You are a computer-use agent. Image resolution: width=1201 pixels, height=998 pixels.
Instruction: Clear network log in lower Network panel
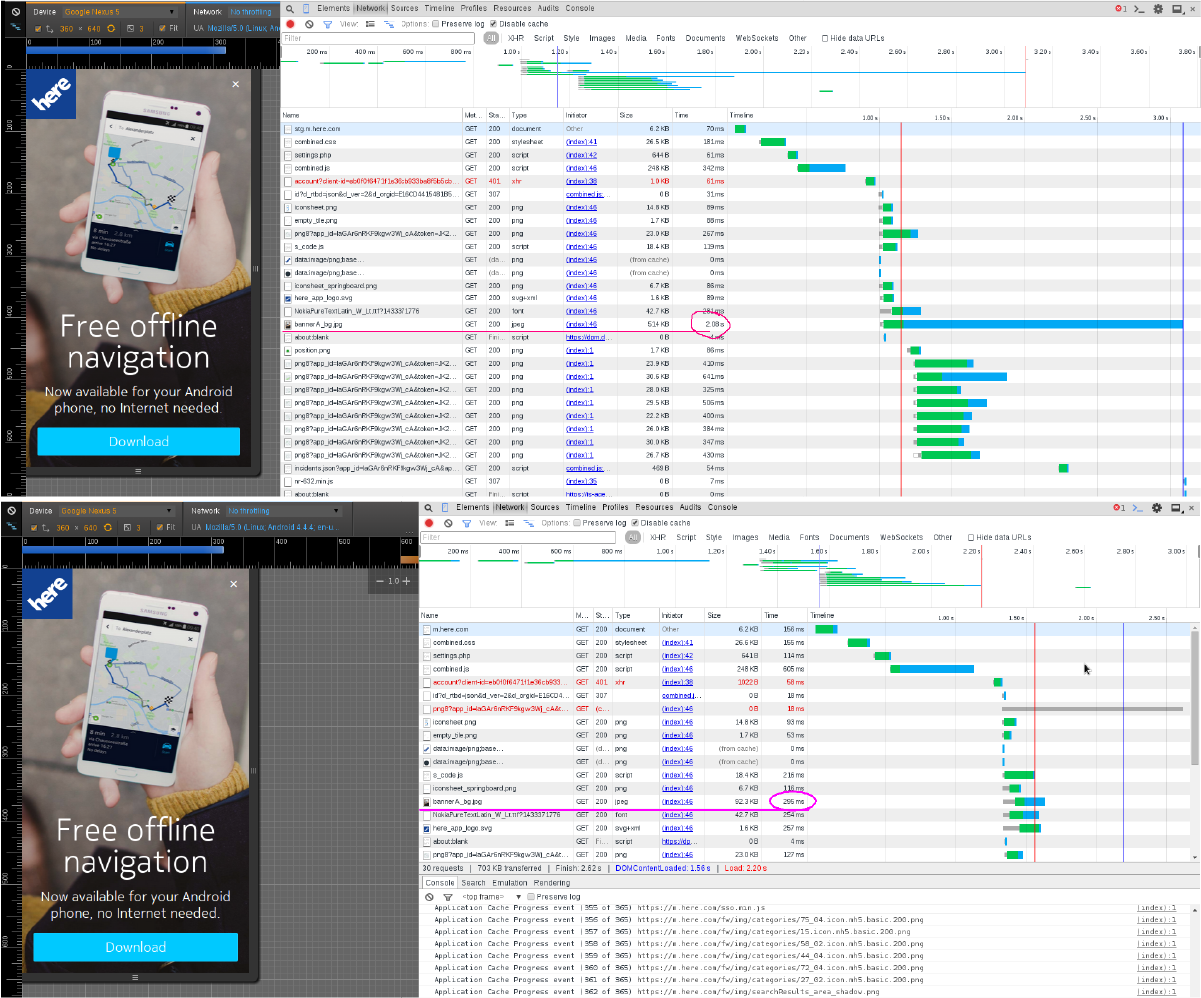448,523
